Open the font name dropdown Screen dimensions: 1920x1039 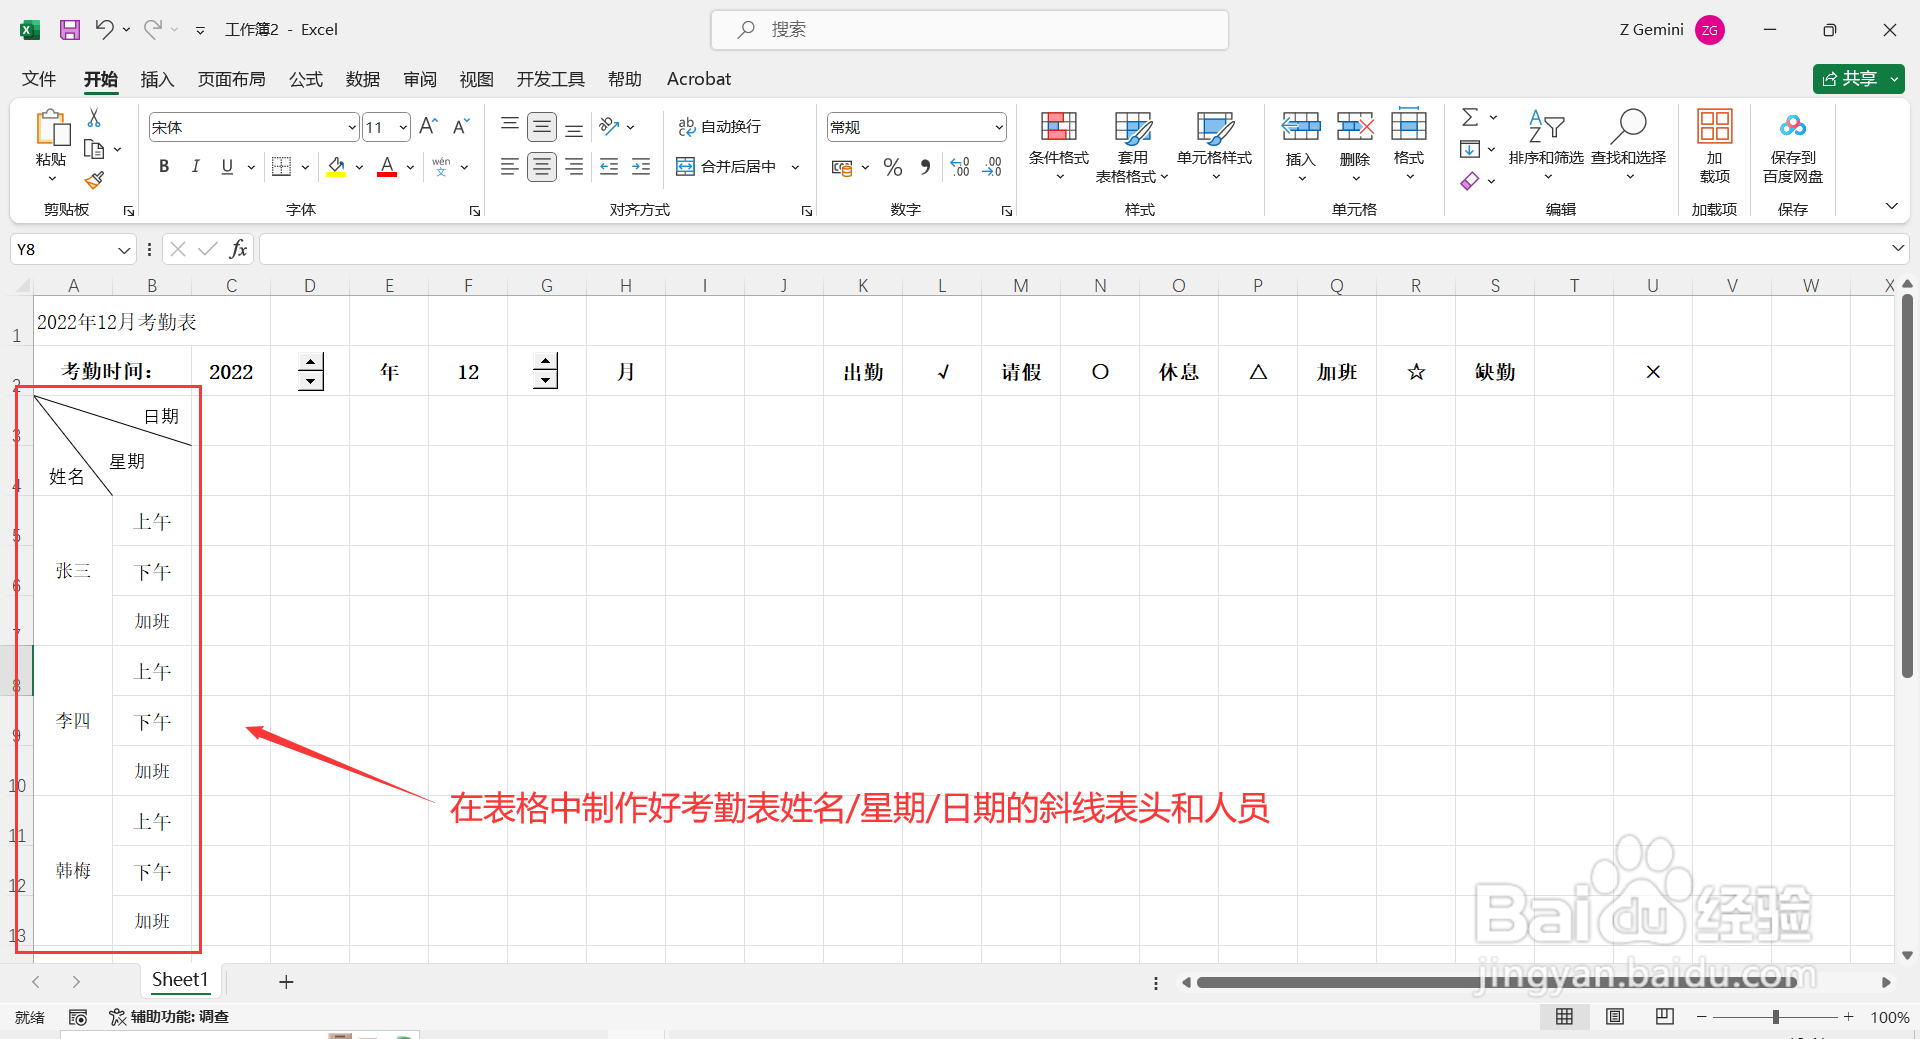pos(351,126)
